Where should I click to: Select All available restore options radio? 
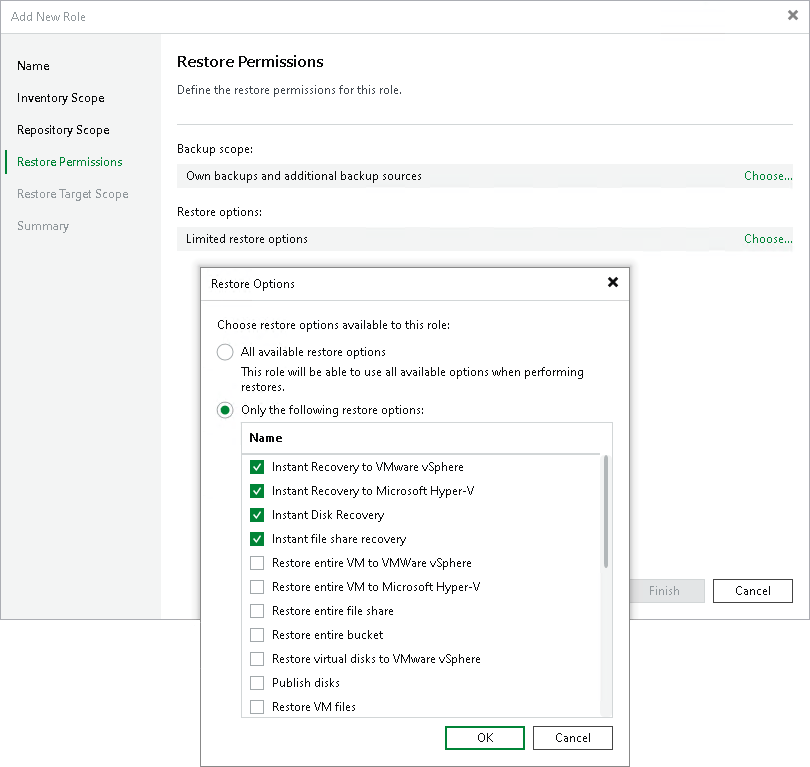(x=226, y=352)
